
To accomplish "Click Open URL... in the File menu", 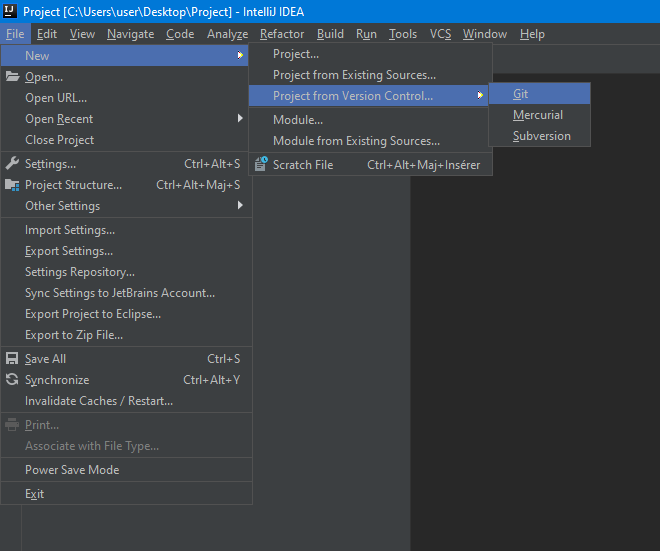I will [126, 98].
